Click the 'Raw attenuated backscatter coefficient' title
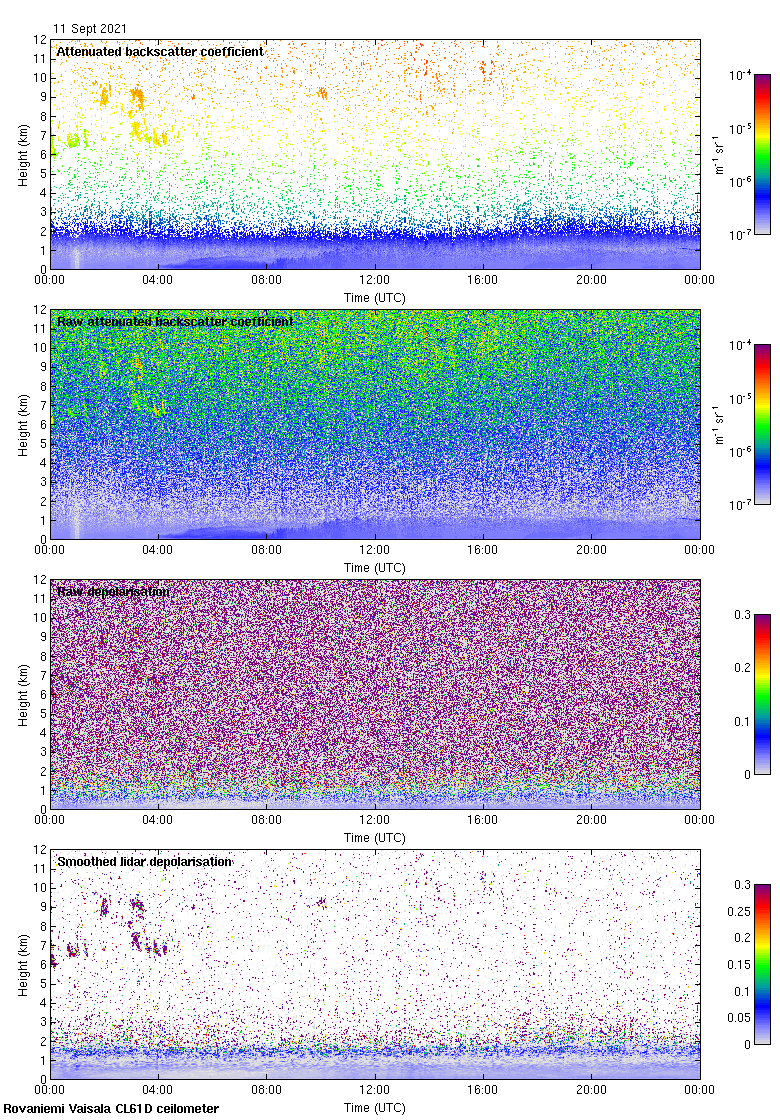Screen dimensions: 780x1120 click(175, 321)
